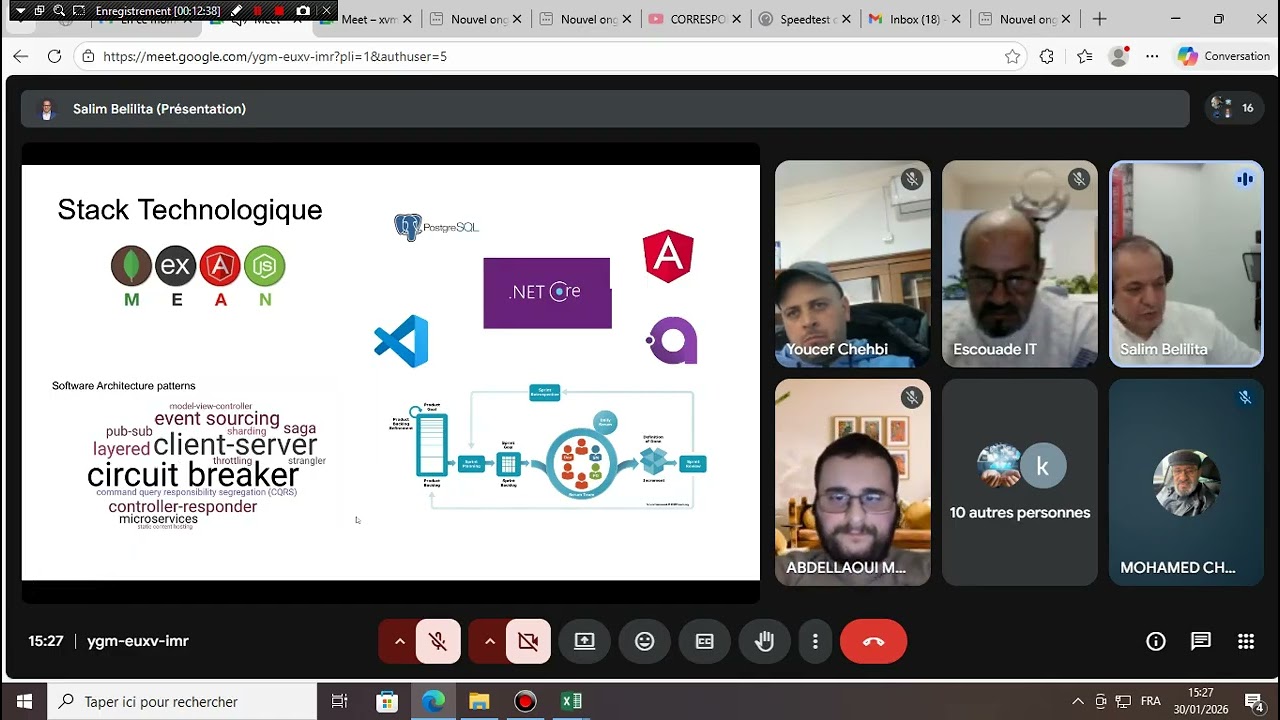Show hidden system tray icons
This screenshot has height=720, width=1280.
pyautogui.click(x=1077, y=701)
